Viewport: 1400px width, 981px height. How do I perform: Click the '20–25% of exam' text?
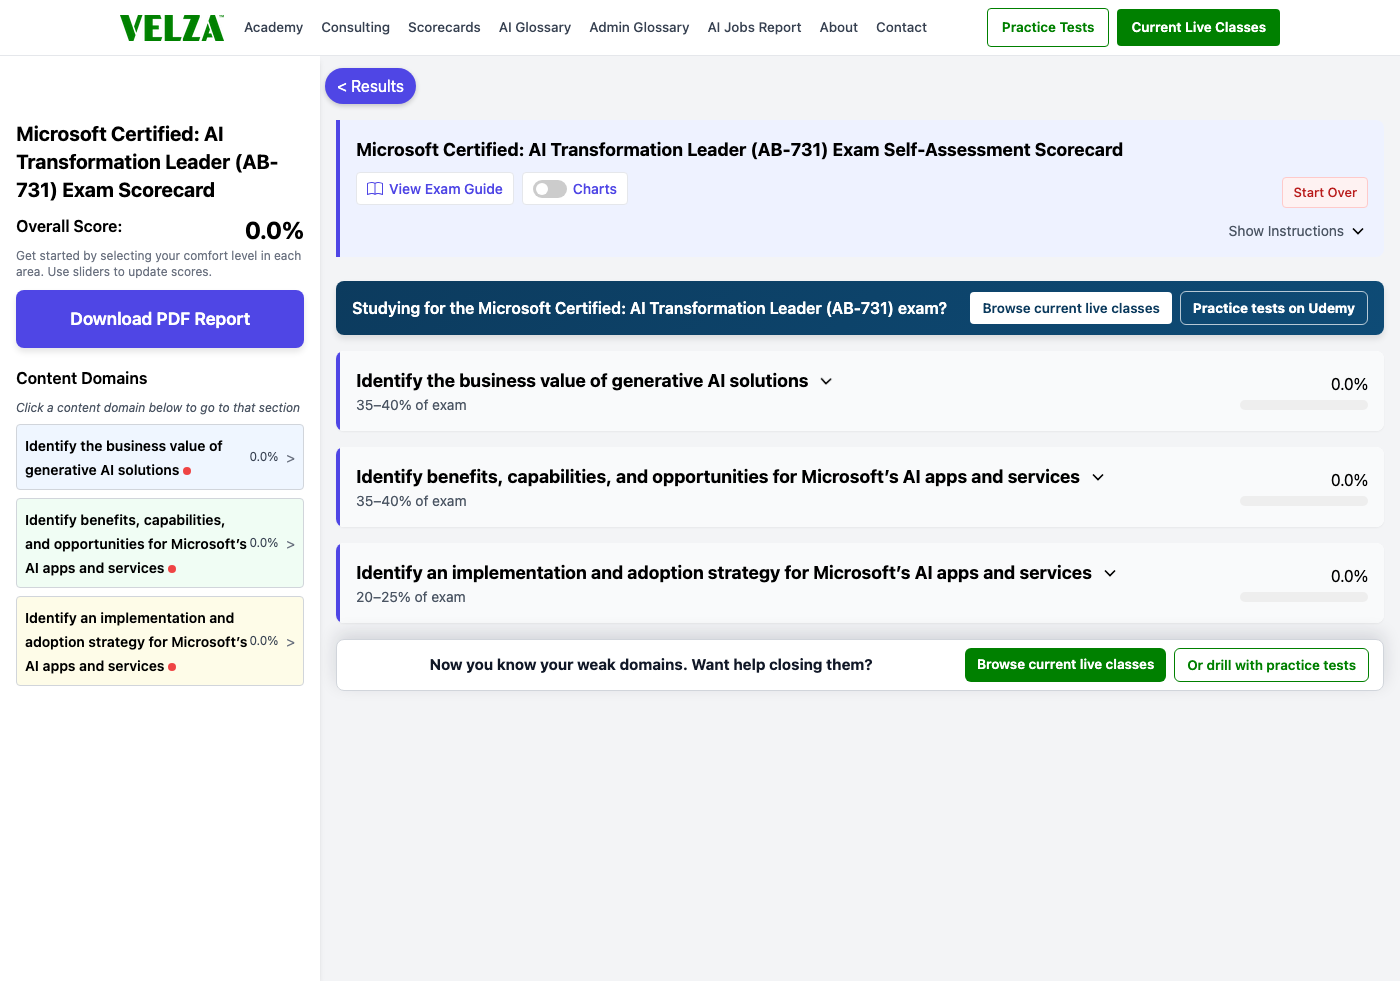[x=411, y=597]
